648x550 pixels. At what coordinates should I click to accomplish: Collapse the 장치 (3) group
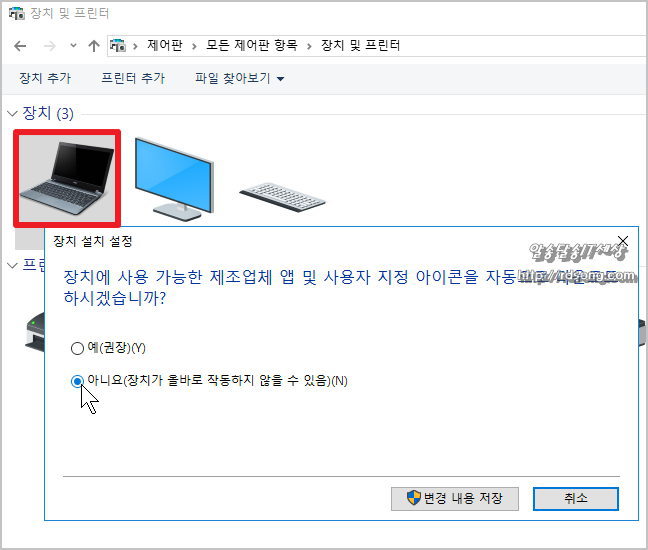point(12,113)
